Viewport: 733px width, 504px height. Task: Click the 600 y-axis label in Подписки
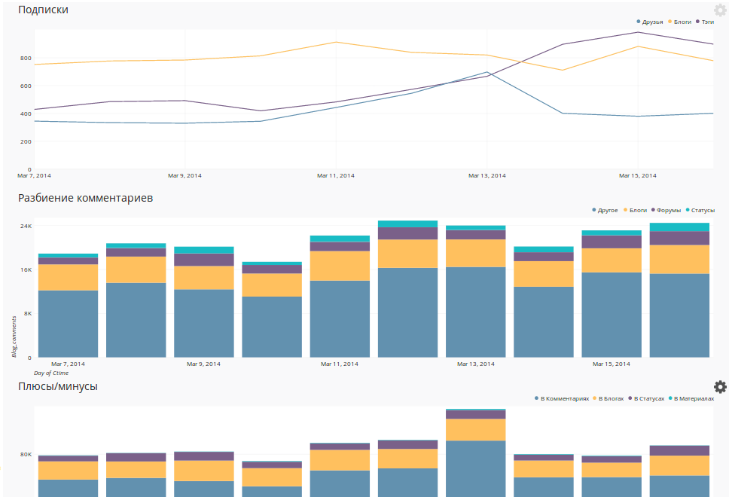click(26, 86)
